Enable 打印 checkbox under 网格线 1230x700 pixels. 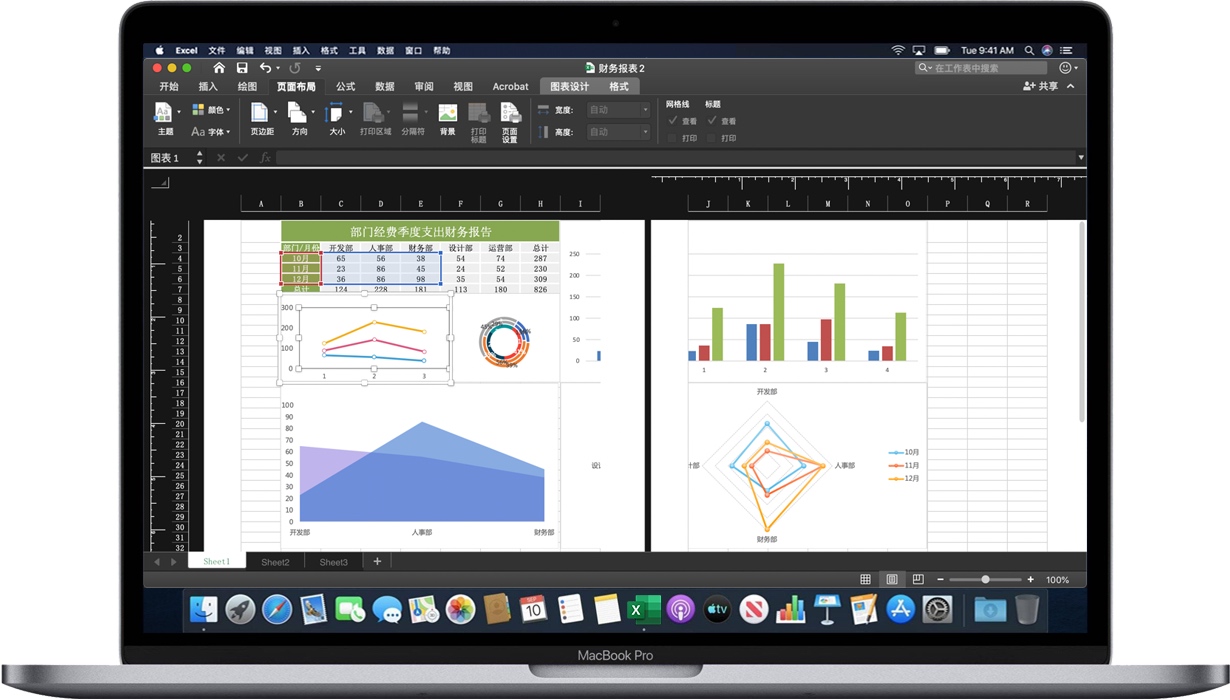(x=672, y=137)
